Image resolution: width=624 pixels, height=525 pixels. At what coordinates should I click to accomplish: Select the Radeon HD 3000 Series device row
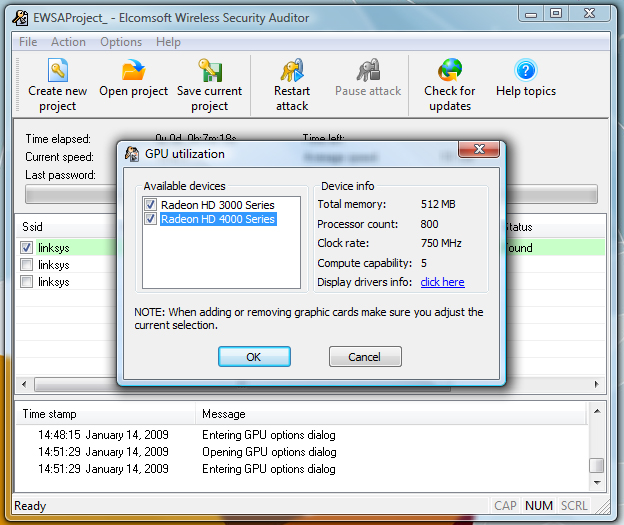[x=218, y=205]
